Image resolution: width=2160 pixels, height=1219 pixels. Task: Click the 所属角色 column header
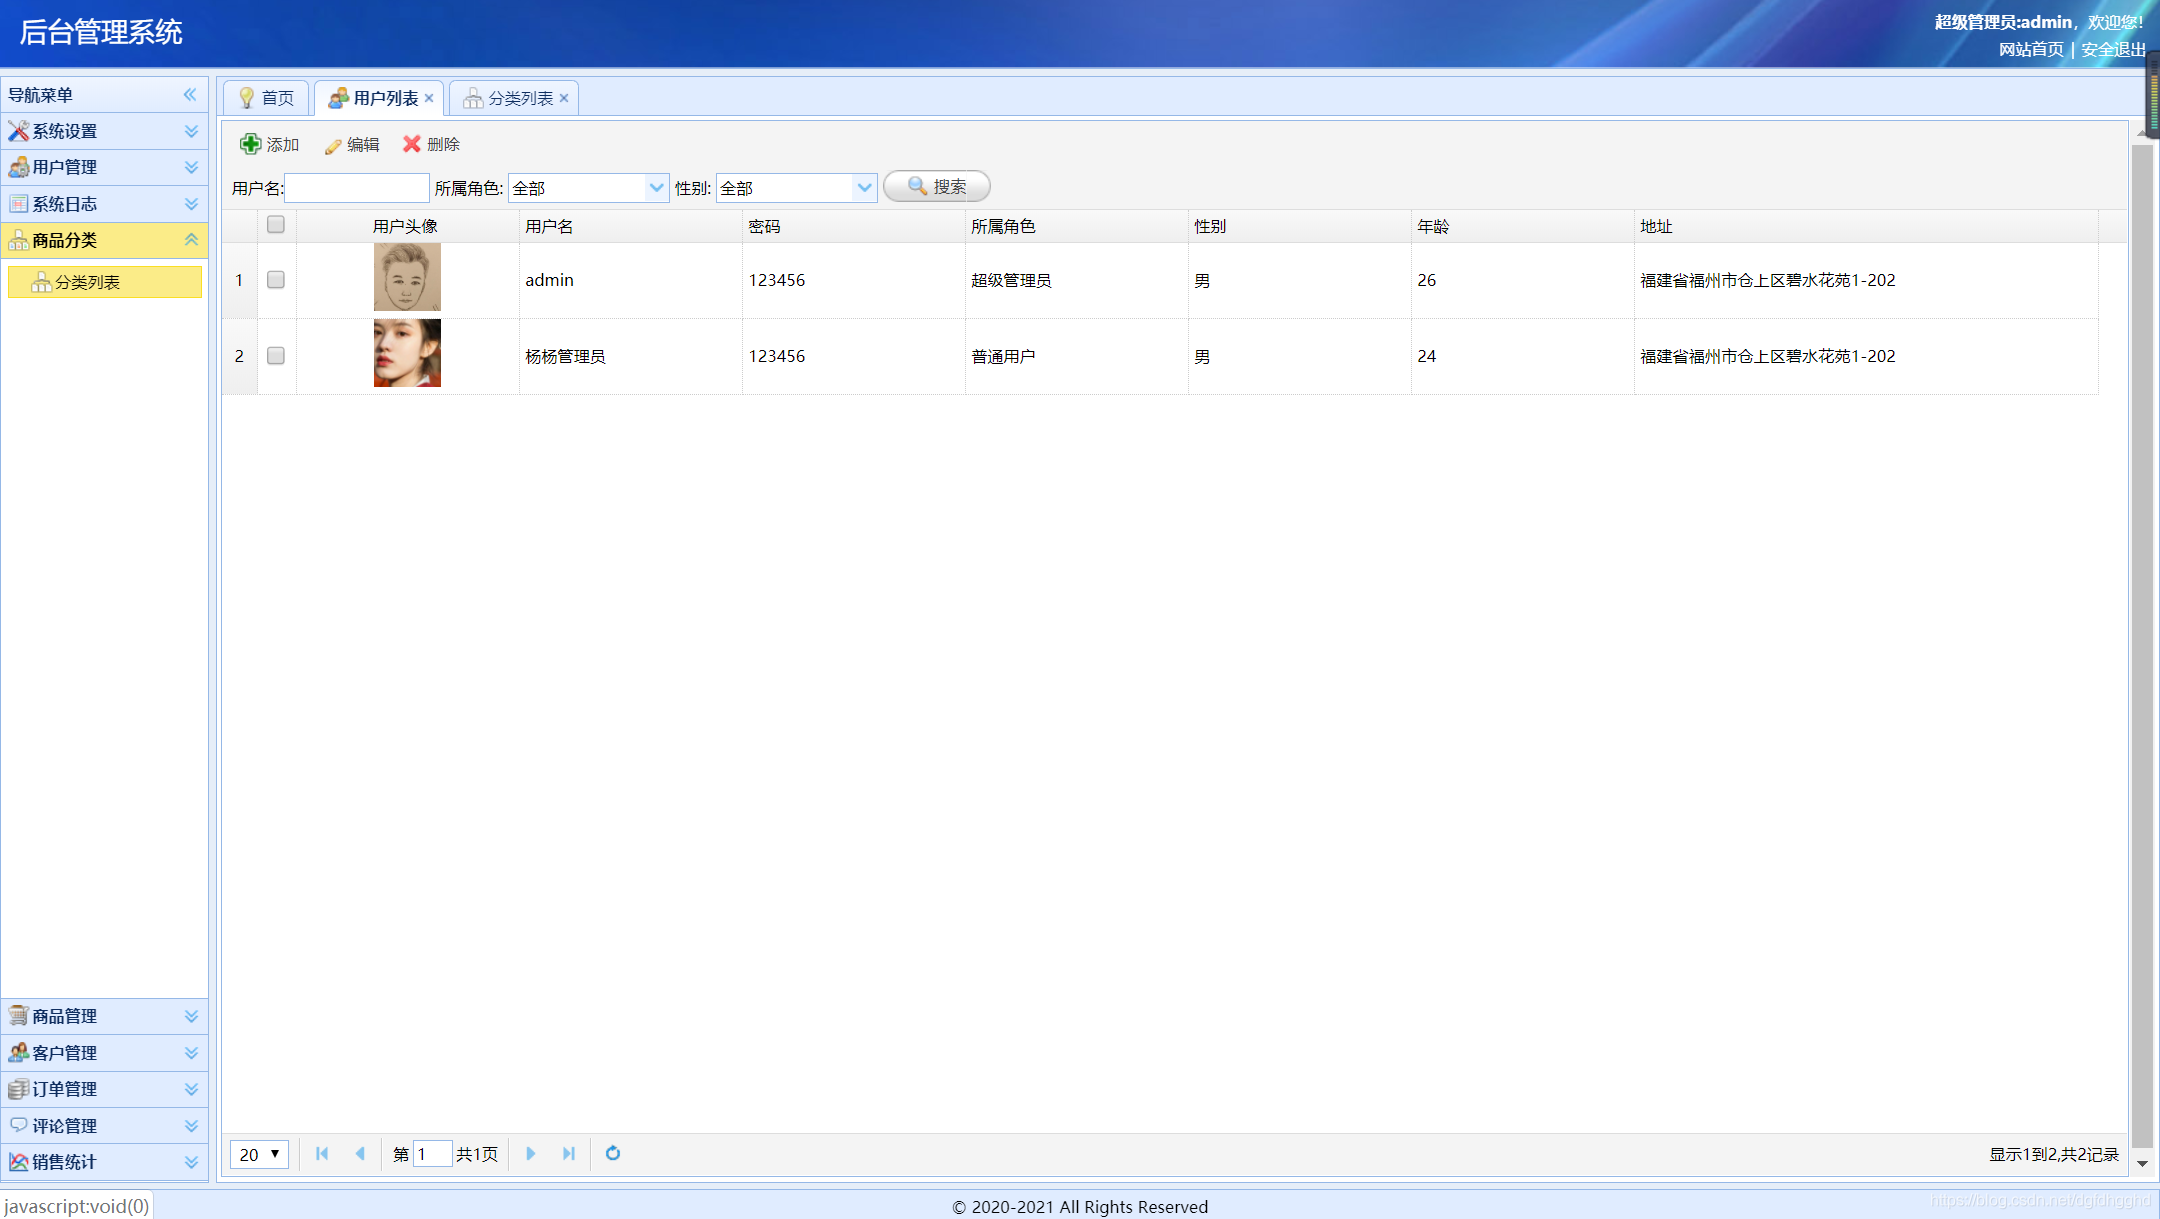pyautogui.click(x=1076, y=226)
